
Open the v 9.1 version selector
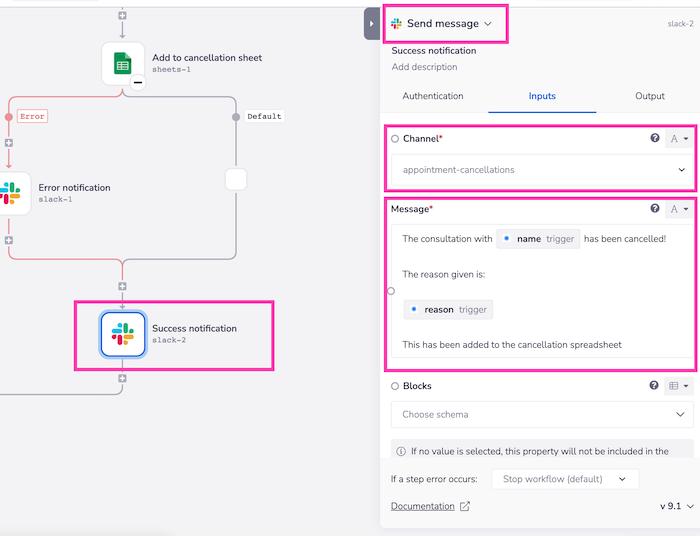[x=676, y=506]
